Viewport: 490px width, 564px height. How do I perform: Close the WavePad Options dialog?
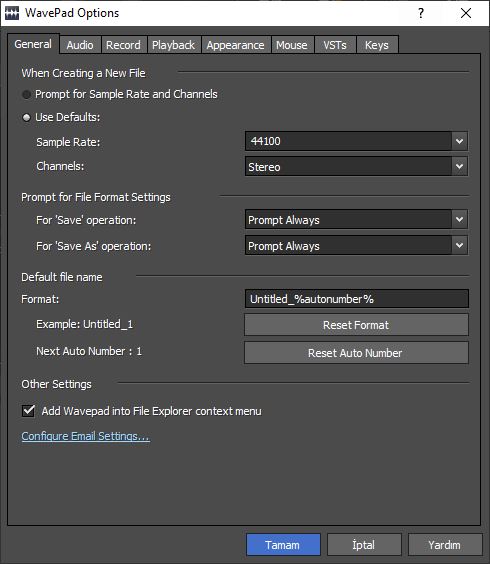coord(466,13)
